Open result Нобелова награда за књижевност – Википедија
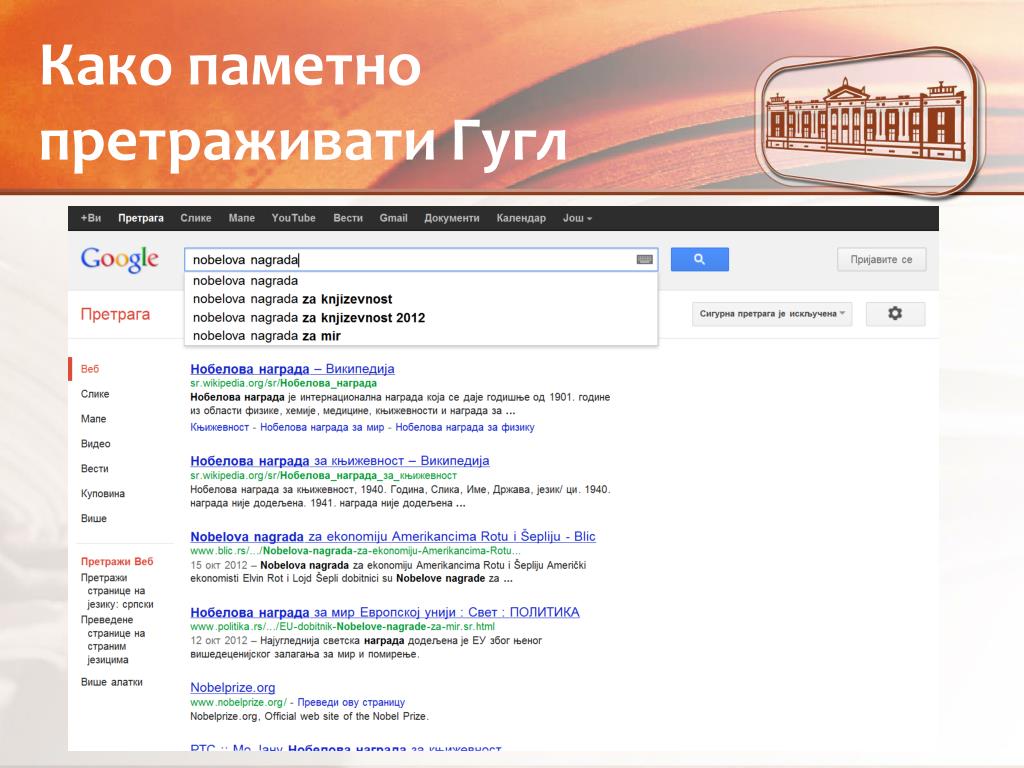The width and height of the screenshot is (1024, 768). click(x=340, y=461)
